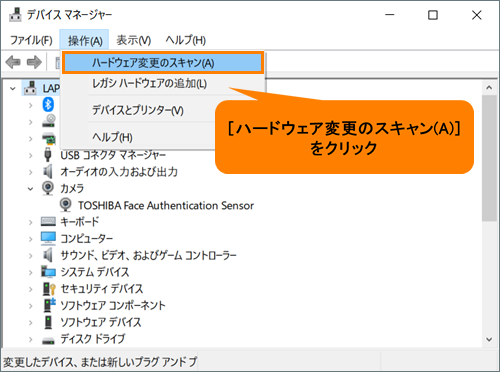This screenshot has height=372, width=500.
Task: Minimize the Device Manager window
Action: 390,15
